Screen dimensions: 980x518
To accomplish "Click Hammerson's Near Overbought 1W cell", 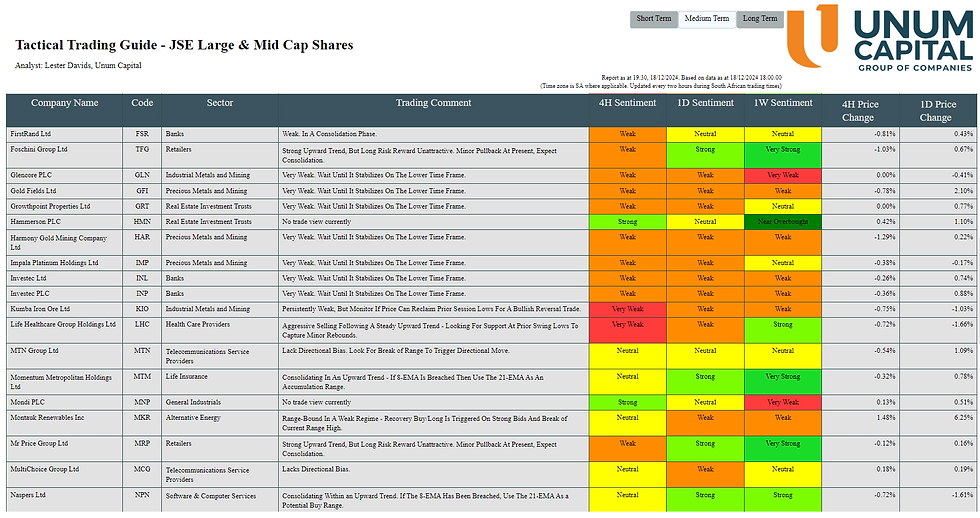I will [783, 222].
